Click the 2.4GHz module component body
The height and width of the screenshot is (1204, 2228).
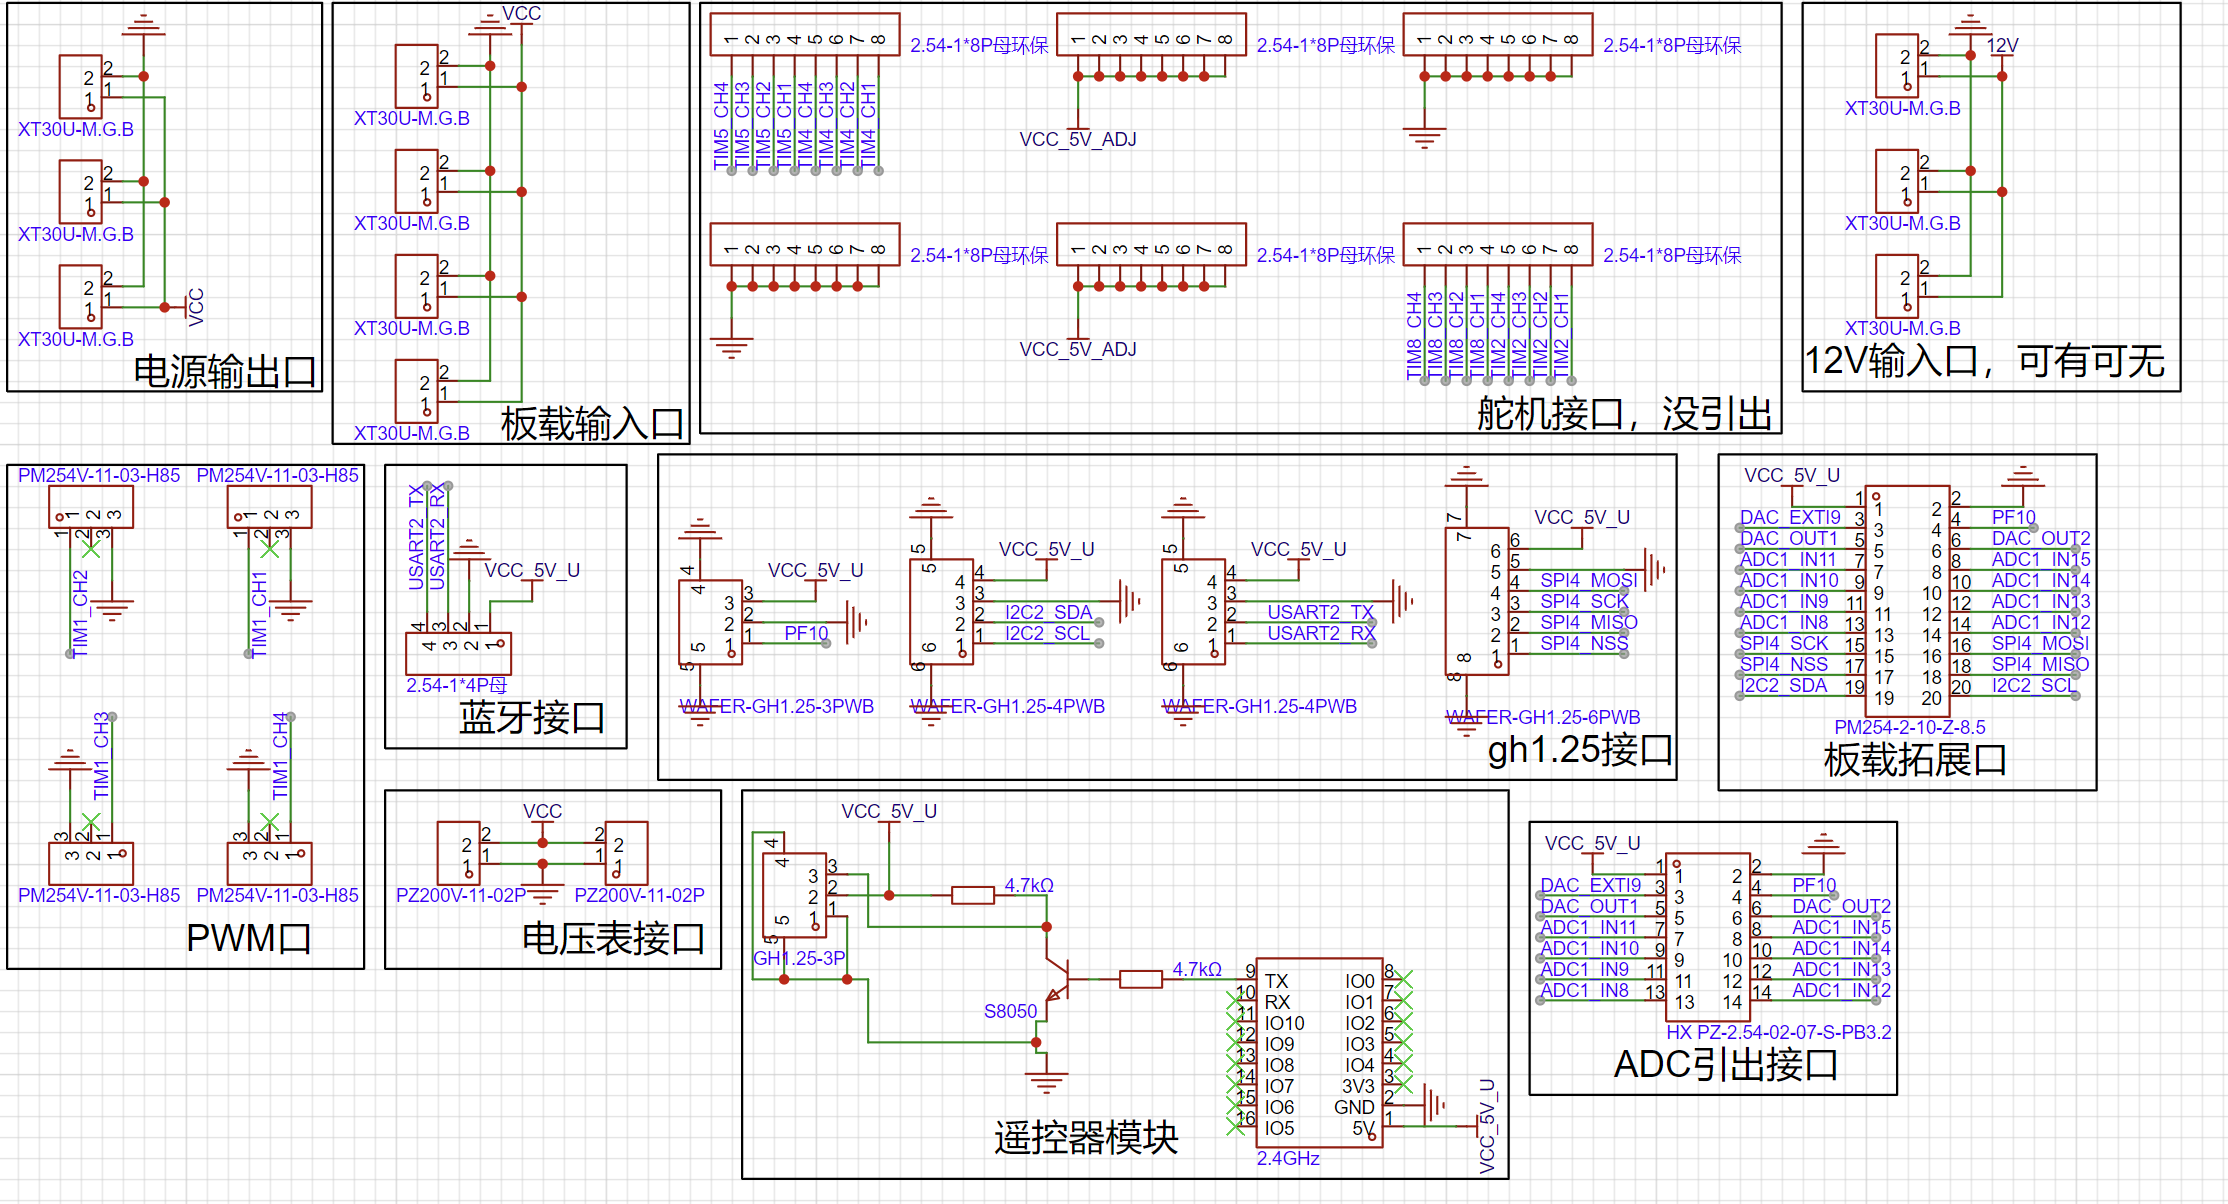point(1318,1054)
